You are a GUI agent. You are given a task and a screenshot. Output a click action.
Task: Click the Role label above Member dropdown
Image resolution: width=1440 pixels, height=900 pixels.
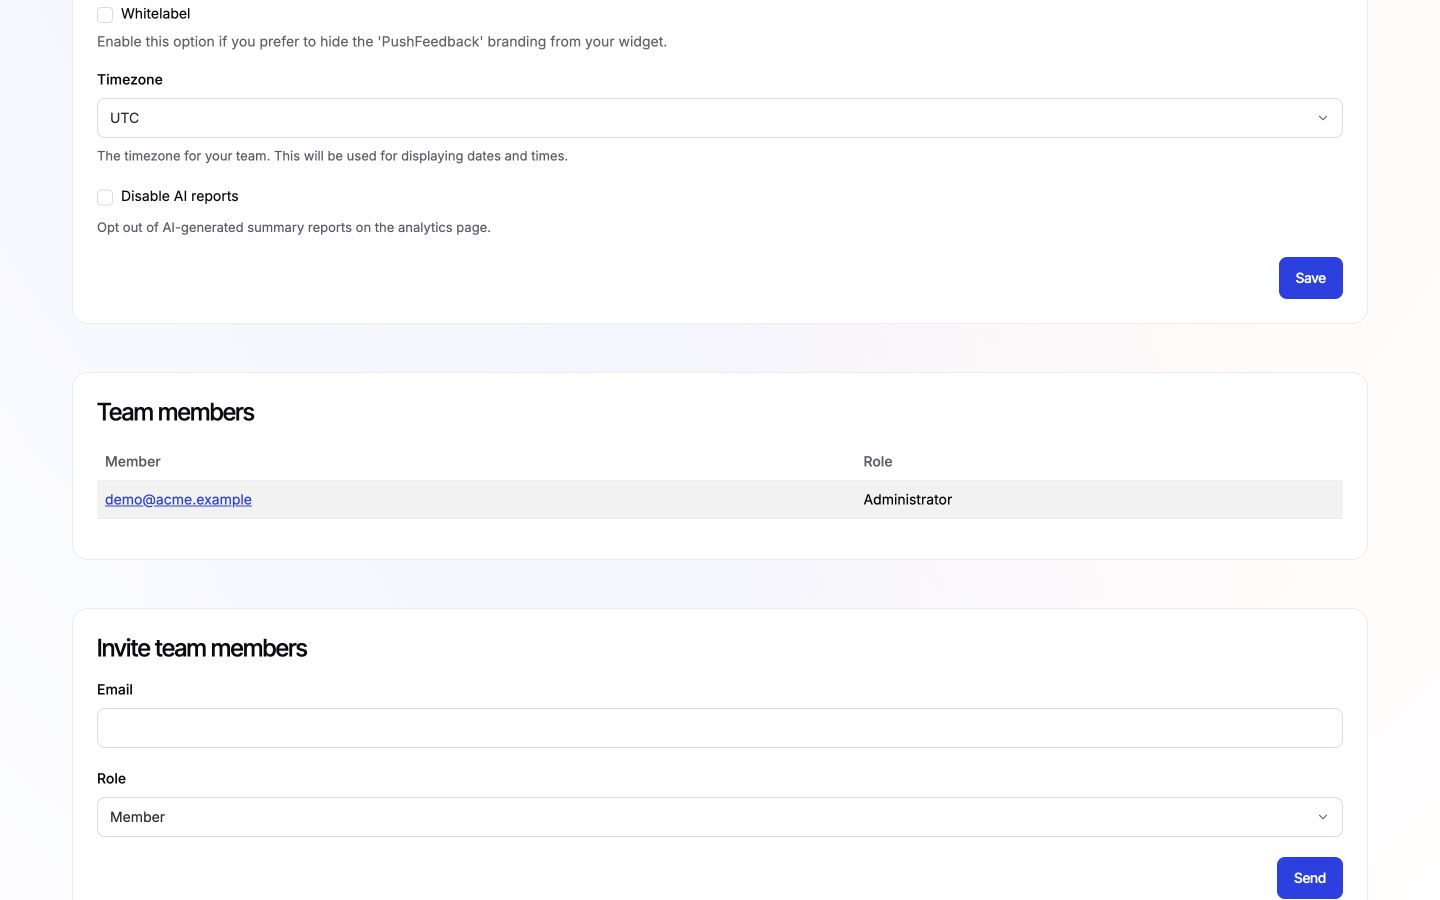tap(112, 778)
